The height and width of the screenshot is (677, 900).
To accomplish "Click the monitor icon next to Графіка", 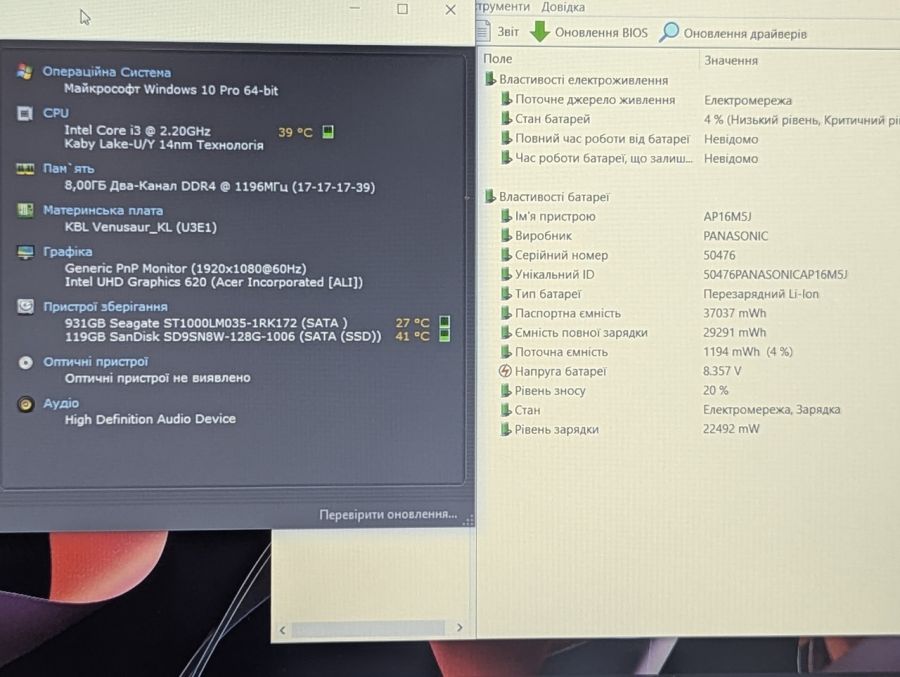I will [25, 252].
